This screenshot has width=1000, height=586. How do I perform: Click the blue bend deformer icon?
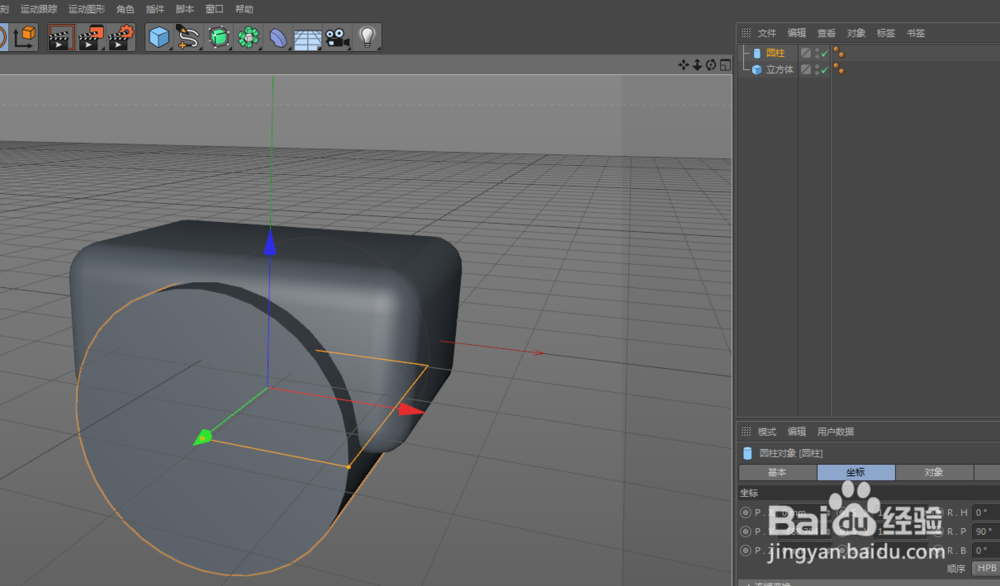click(277, 37)
